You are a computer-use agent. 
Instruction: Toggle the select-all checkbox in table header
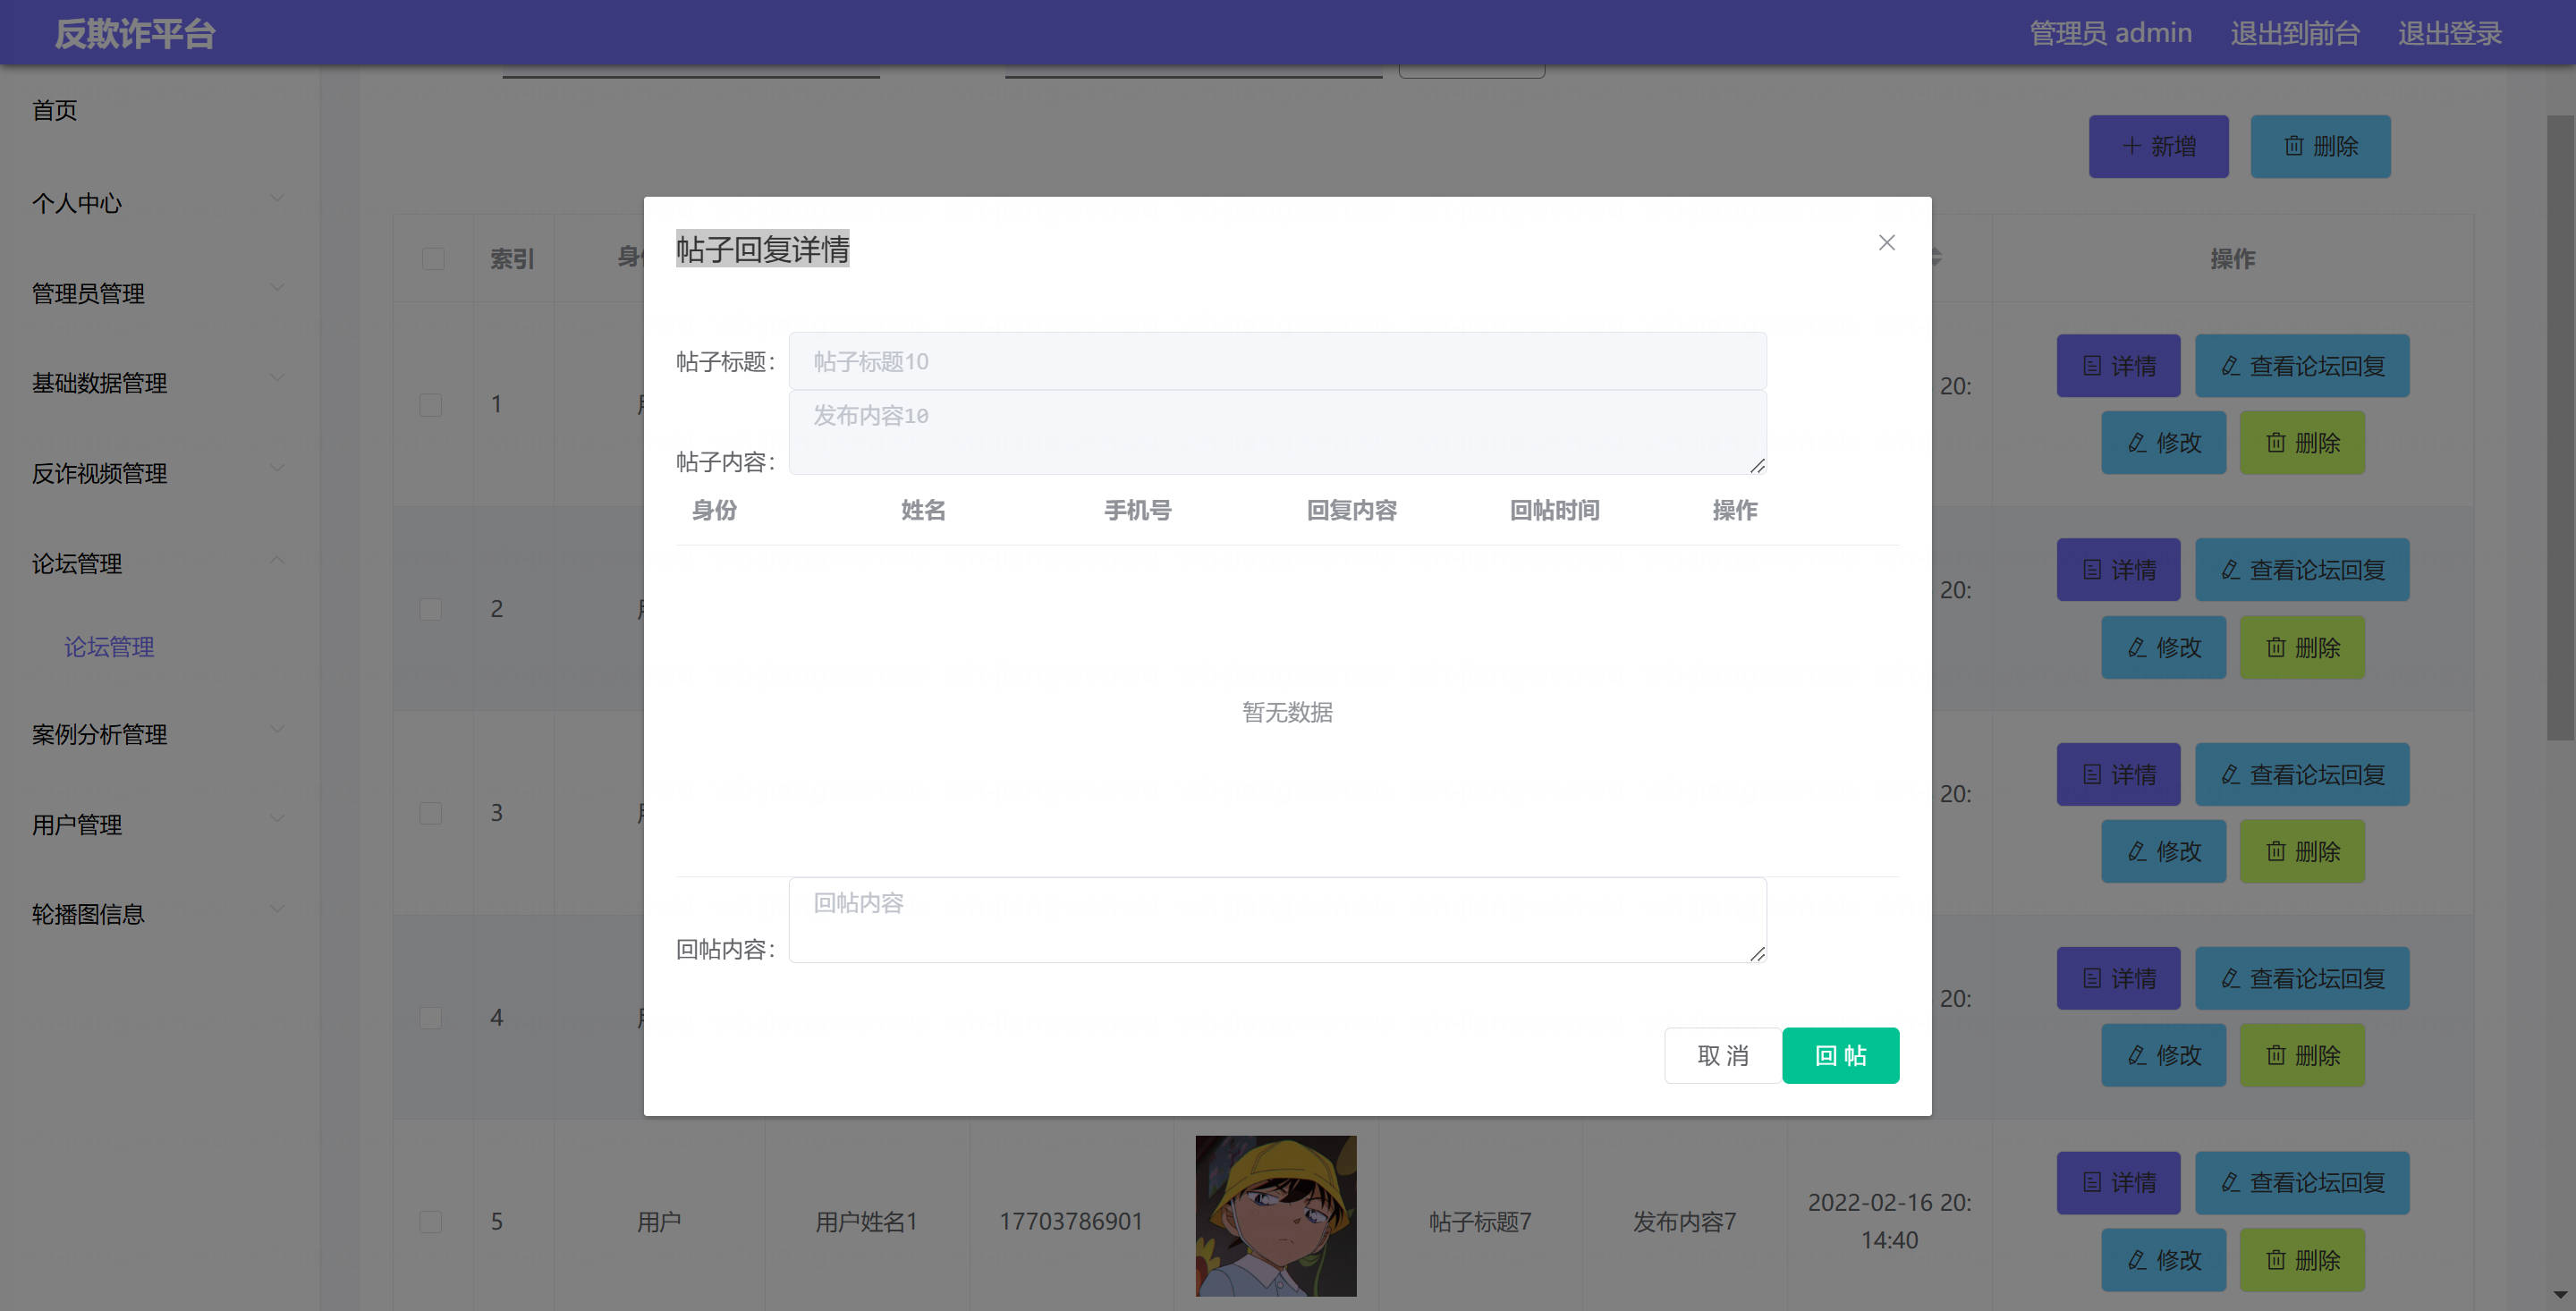click(433, 259)
